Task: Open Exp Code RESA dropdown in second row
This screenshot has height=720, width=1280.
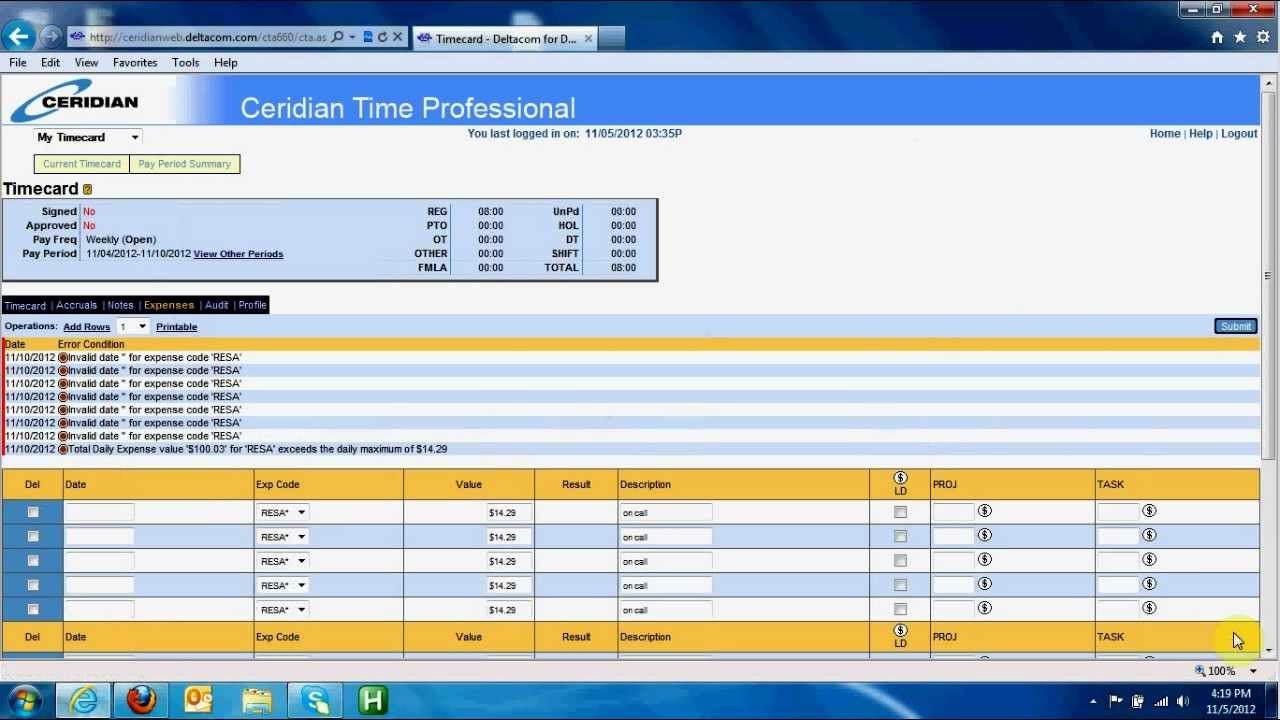Action: [282, 537]
